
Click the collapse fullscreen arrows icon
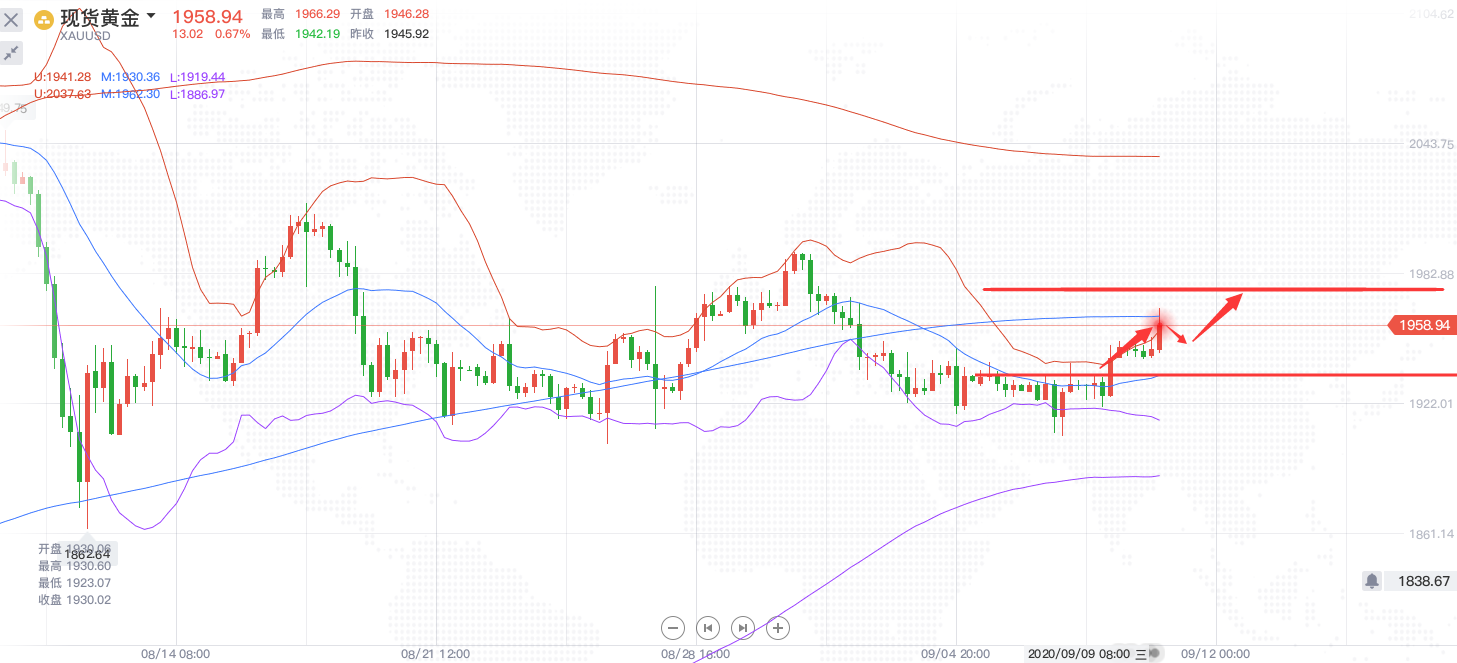[x=12, y=53]
